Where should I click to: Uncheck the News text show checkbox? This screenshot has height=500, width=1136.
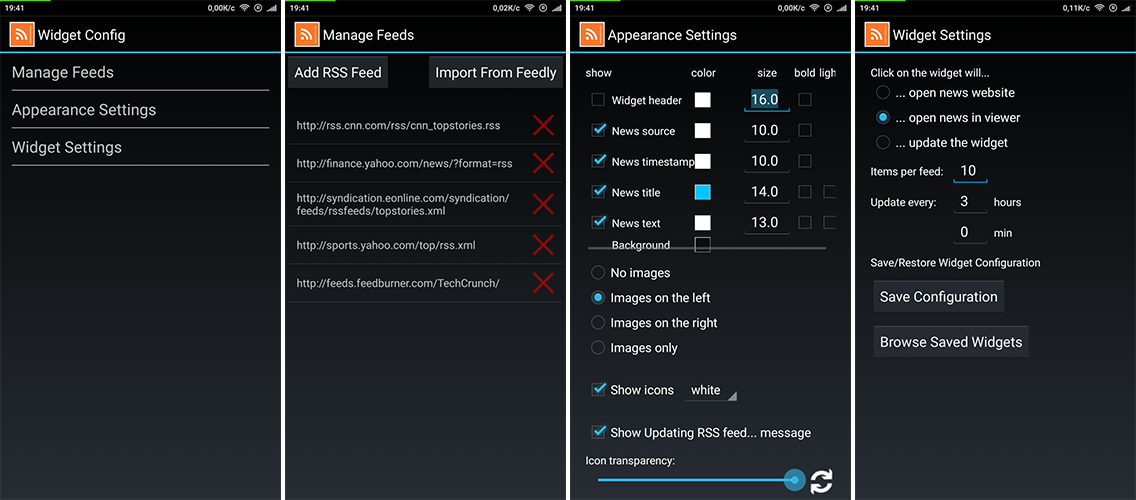point(598,222)
